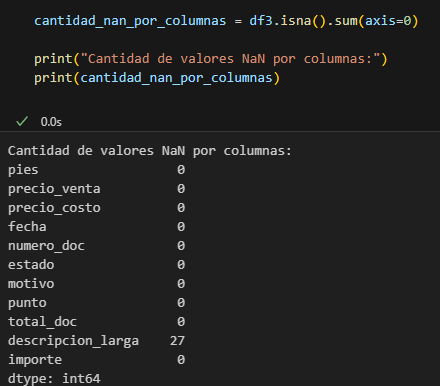The width and height of the screenshot is (440, 386).
Task: Place cursor on cantidad_nan_por_columnas variable in first line
Action: tap(130, 21)
